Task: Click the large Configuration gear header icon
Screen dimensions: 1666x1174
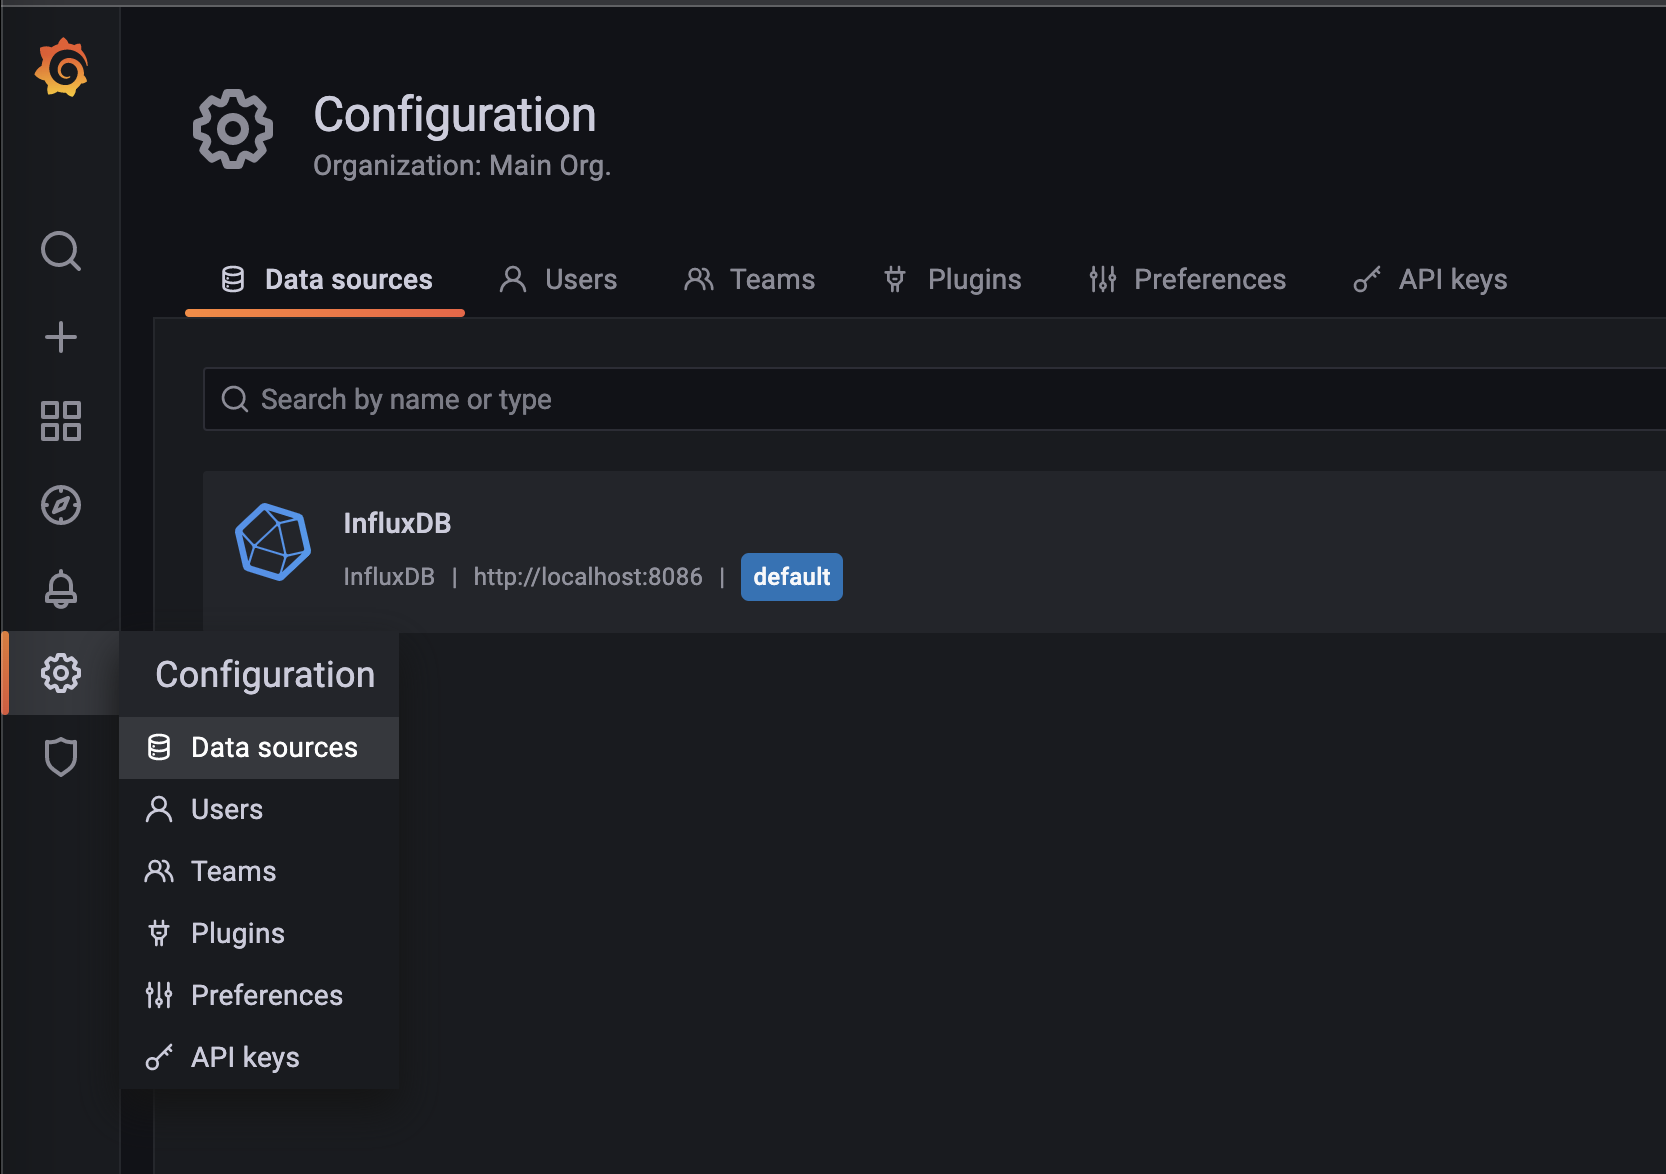Action: click(233, 129)
